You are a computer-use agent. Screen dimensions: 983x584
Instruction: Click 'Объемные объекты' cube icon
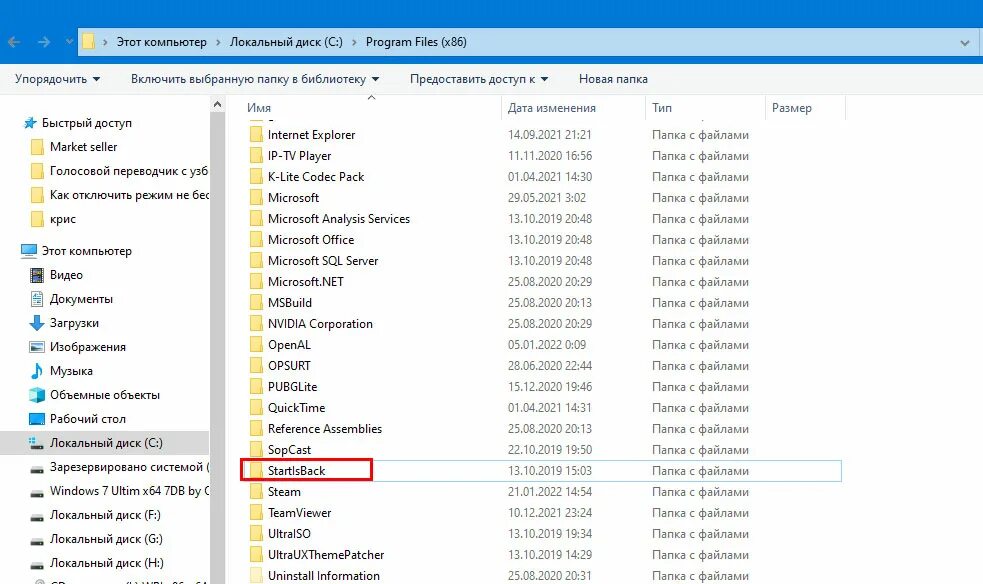pyautogui.click(x=37, y=395)
